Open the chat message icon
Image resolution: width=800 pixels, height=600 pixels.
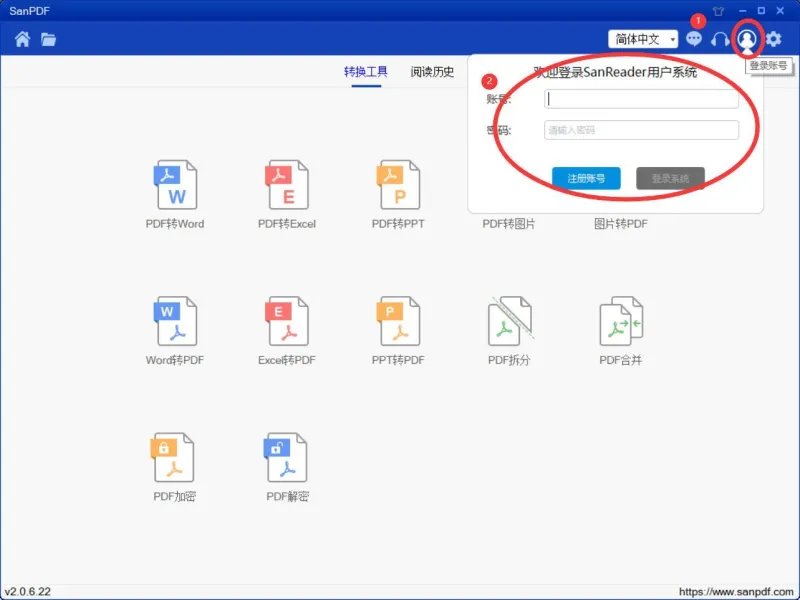[693, 39]
